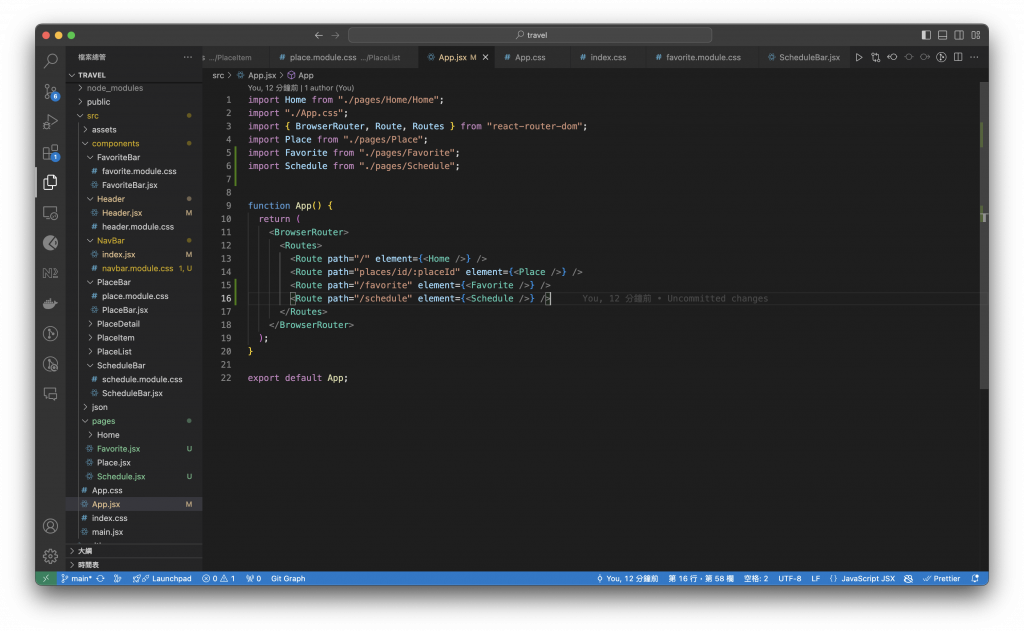Open the Accounts icon
The image size is (1024, 632).
[x=50, y=526]
